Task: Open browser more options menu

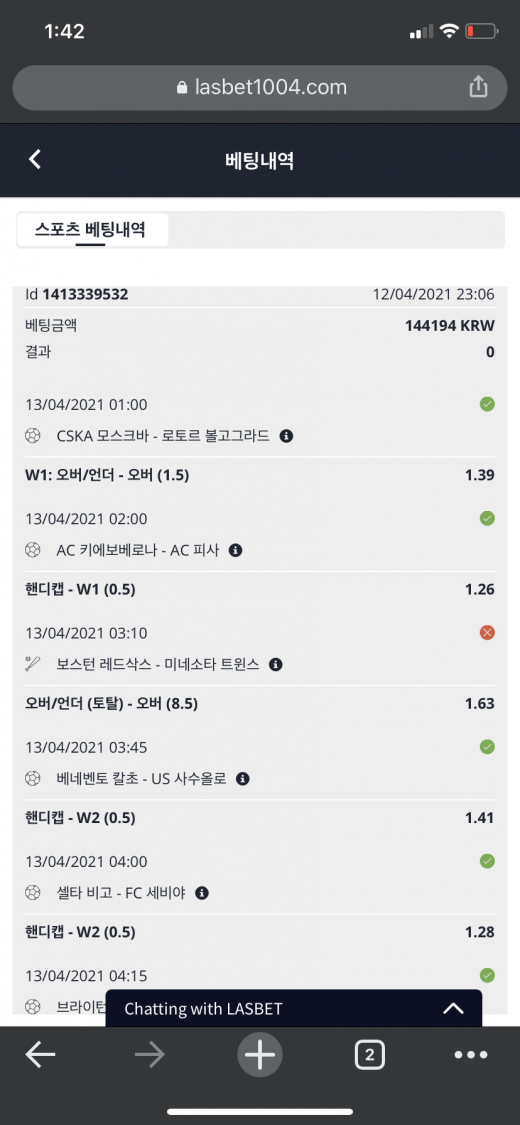Action: point(471,1055)
